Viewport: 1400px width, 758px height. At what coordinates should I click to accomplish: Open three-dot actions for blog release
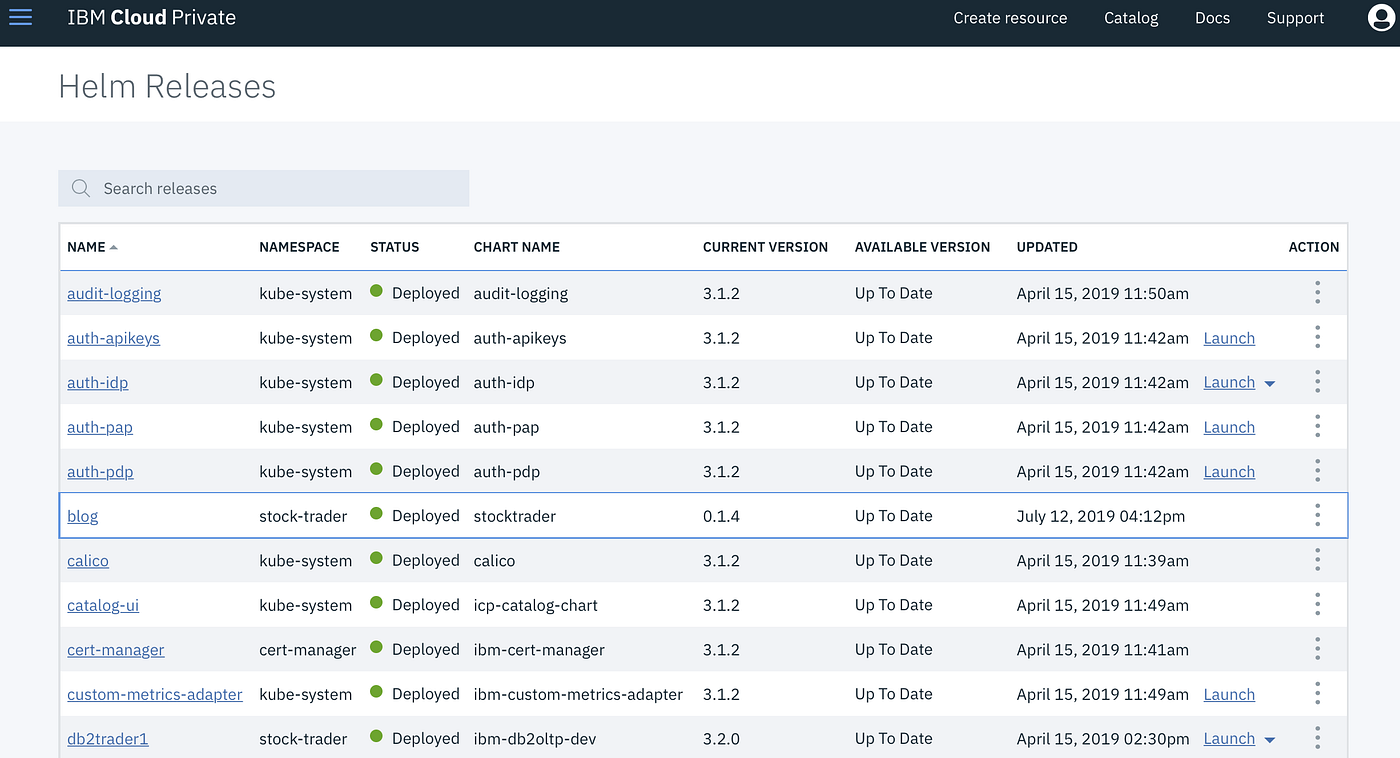1317,516
